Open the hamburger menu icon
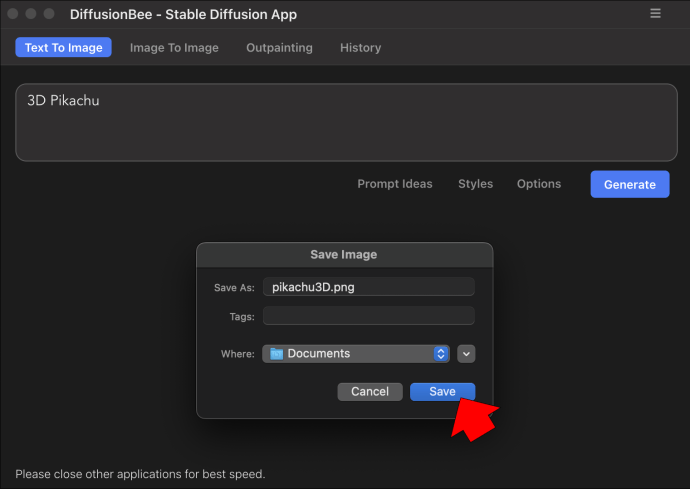Screen dimensions: 690x489 (655, 14)
